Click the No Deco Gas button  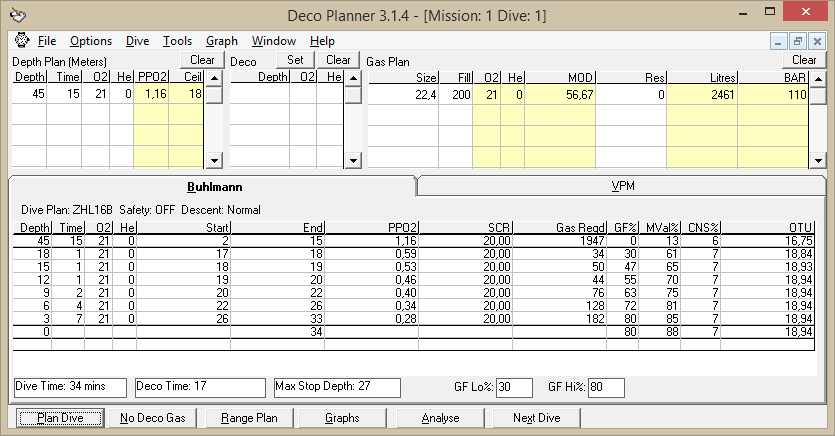[x=152, y=418]
